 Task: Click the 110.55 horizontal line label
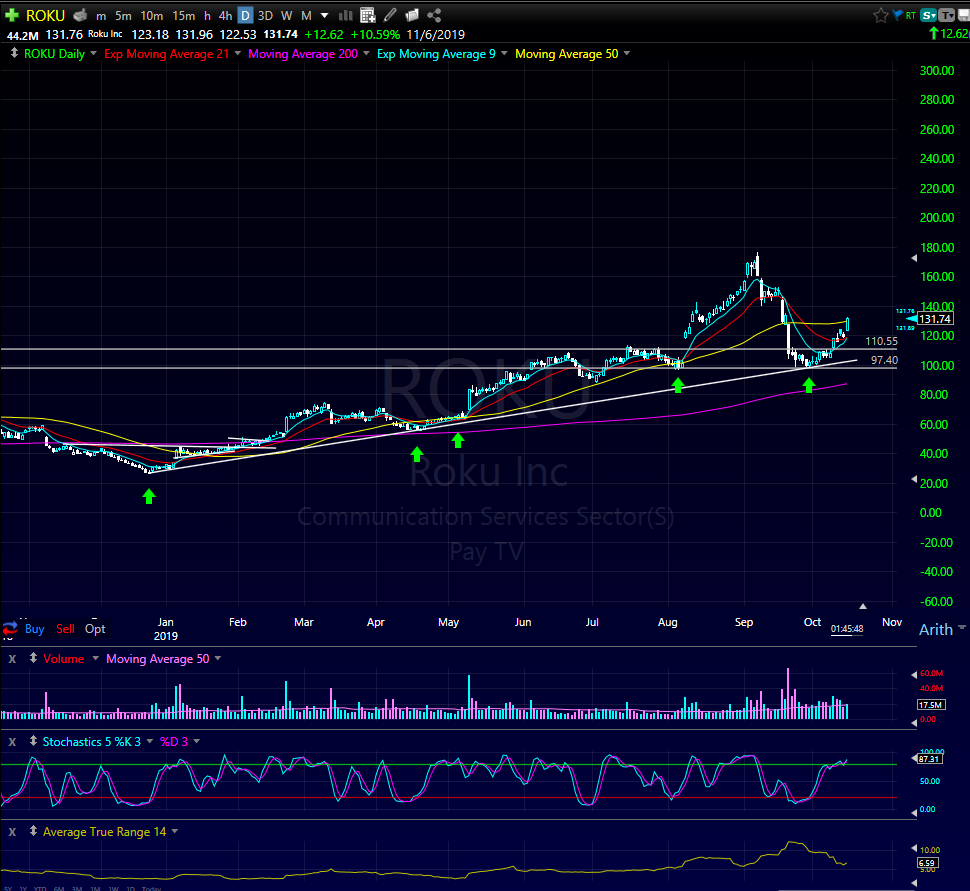pyautogui.click(x=881, y=341)
